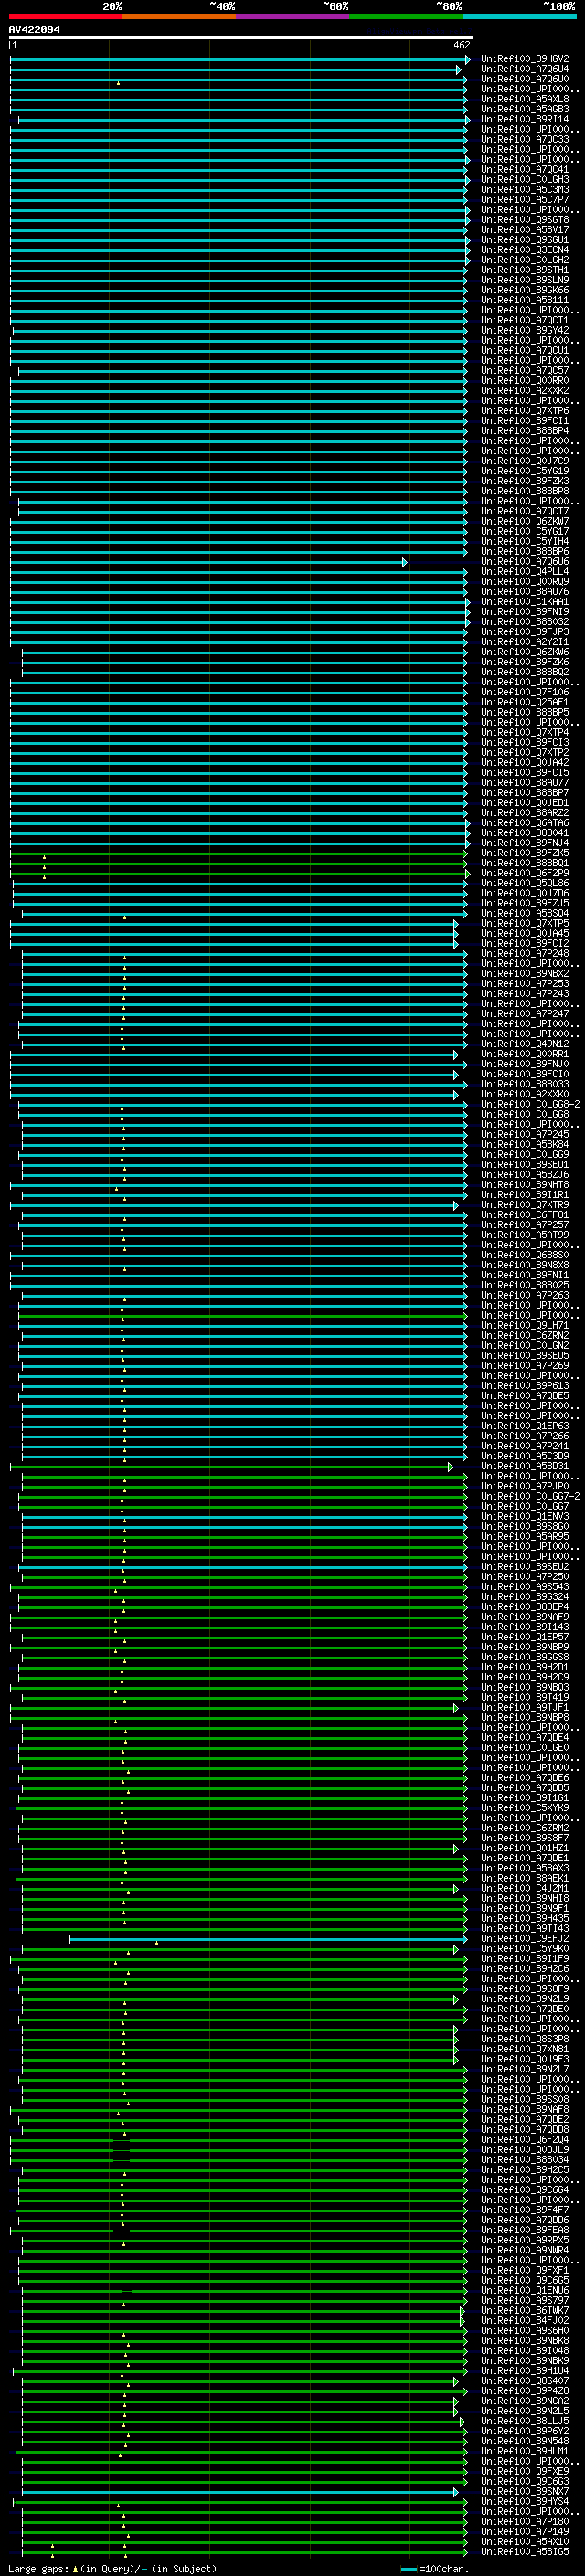Select hit UniRef100_A7PJP0
Screen dimensions: 585x2576
525,1487
